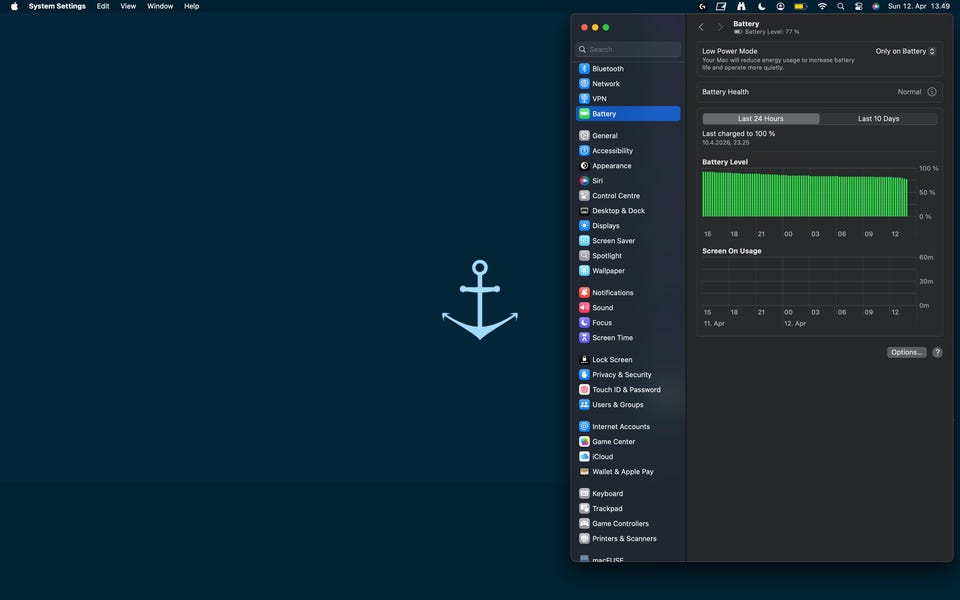
Task: Open the Wallpaper settings pane
Action: point(608,271)
